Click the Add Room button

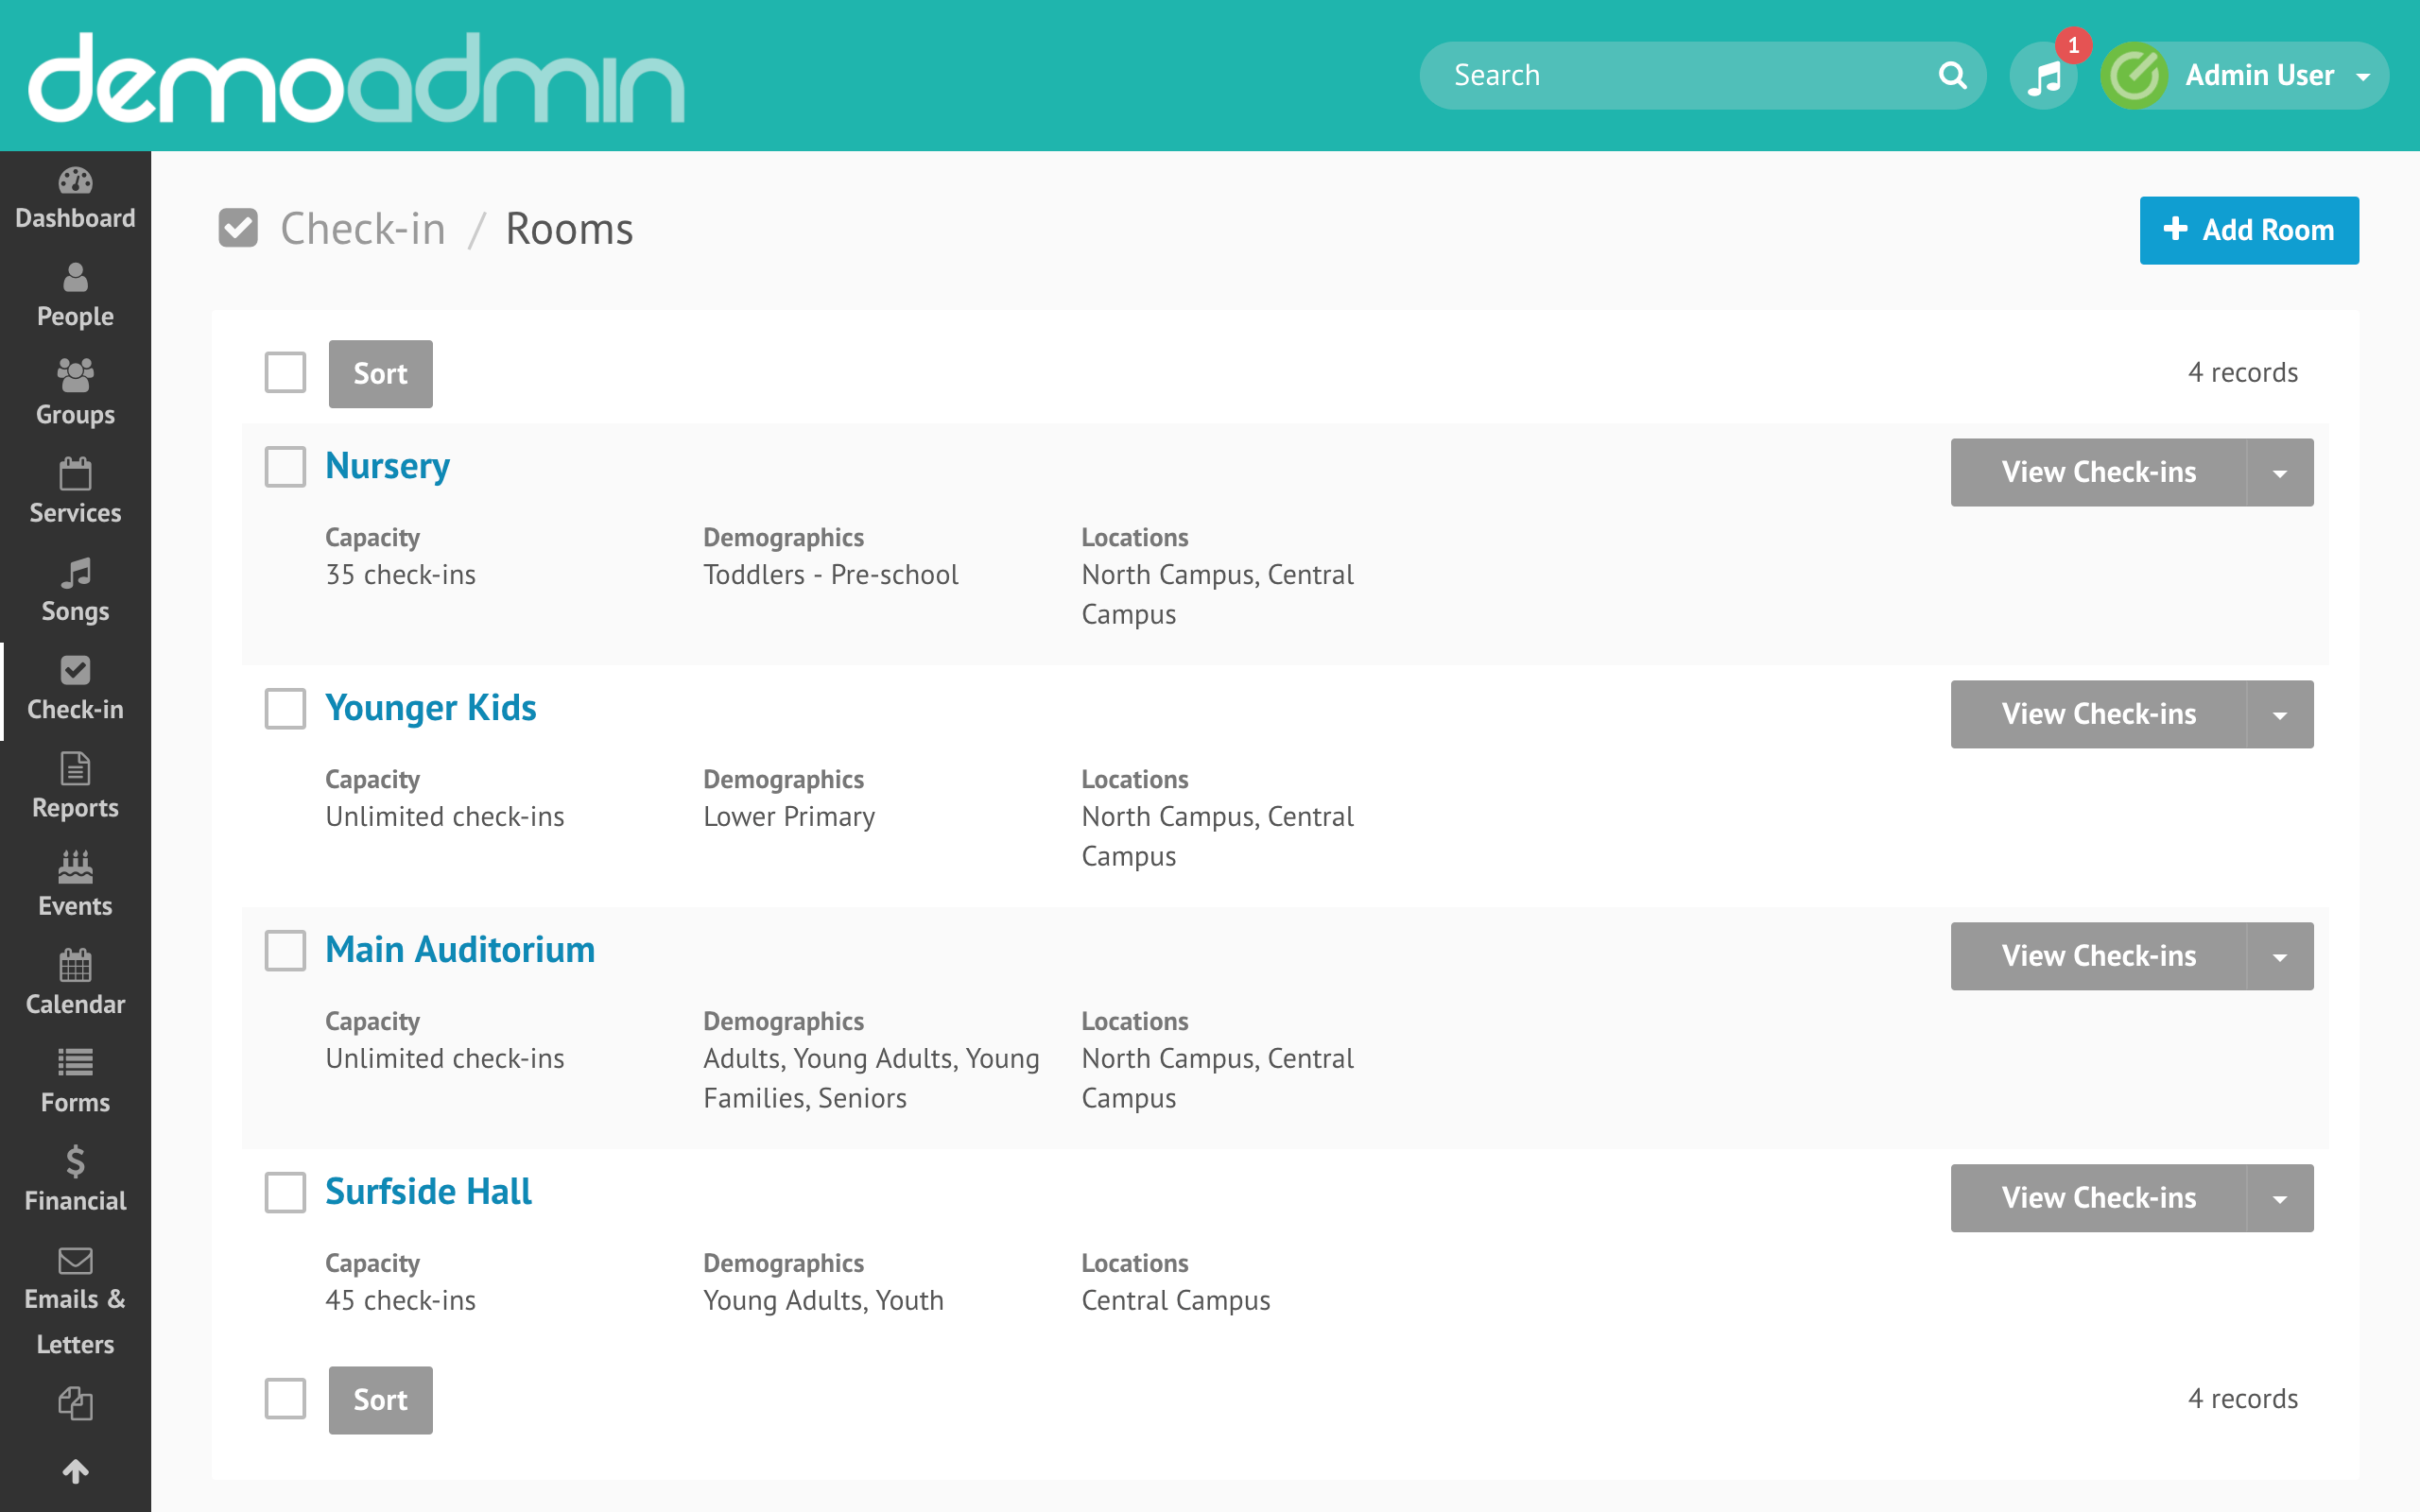click(2249, 230)
